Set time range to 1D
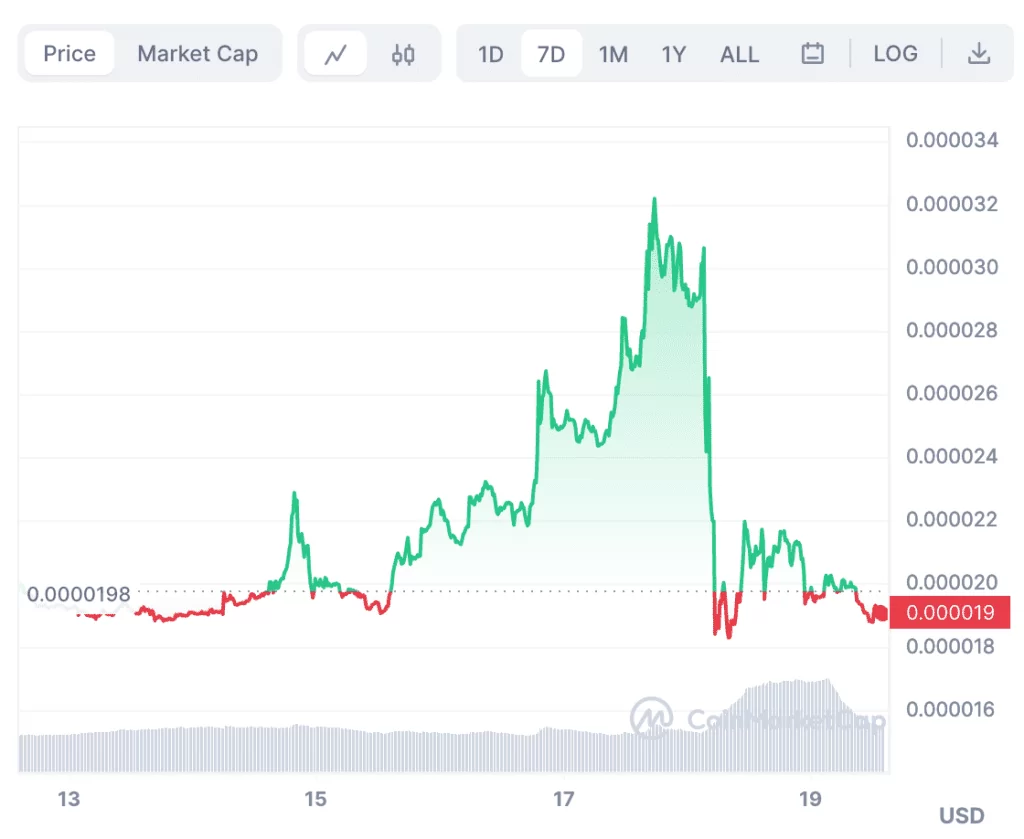This screenshot has width=1024, height=839. (490, 54)
